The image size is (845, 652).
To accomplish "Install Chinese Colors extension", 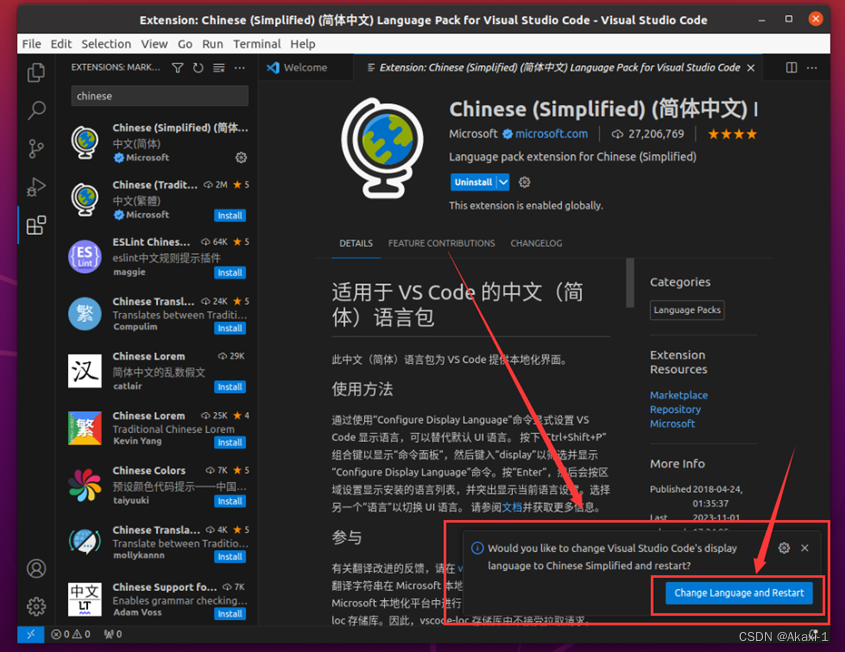I will pos(230,501).
